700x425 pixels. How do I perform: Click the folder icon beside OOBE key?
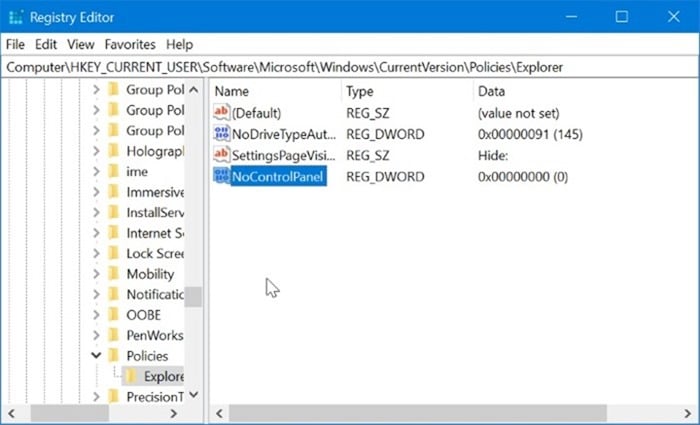click(114, 315)
